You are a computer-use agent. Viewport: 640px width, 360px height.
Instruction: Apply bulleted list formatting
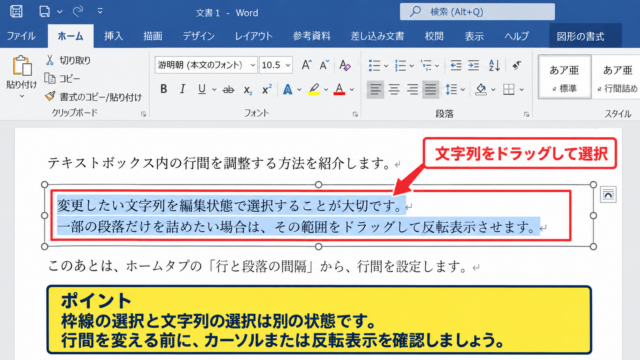[374, 65]
